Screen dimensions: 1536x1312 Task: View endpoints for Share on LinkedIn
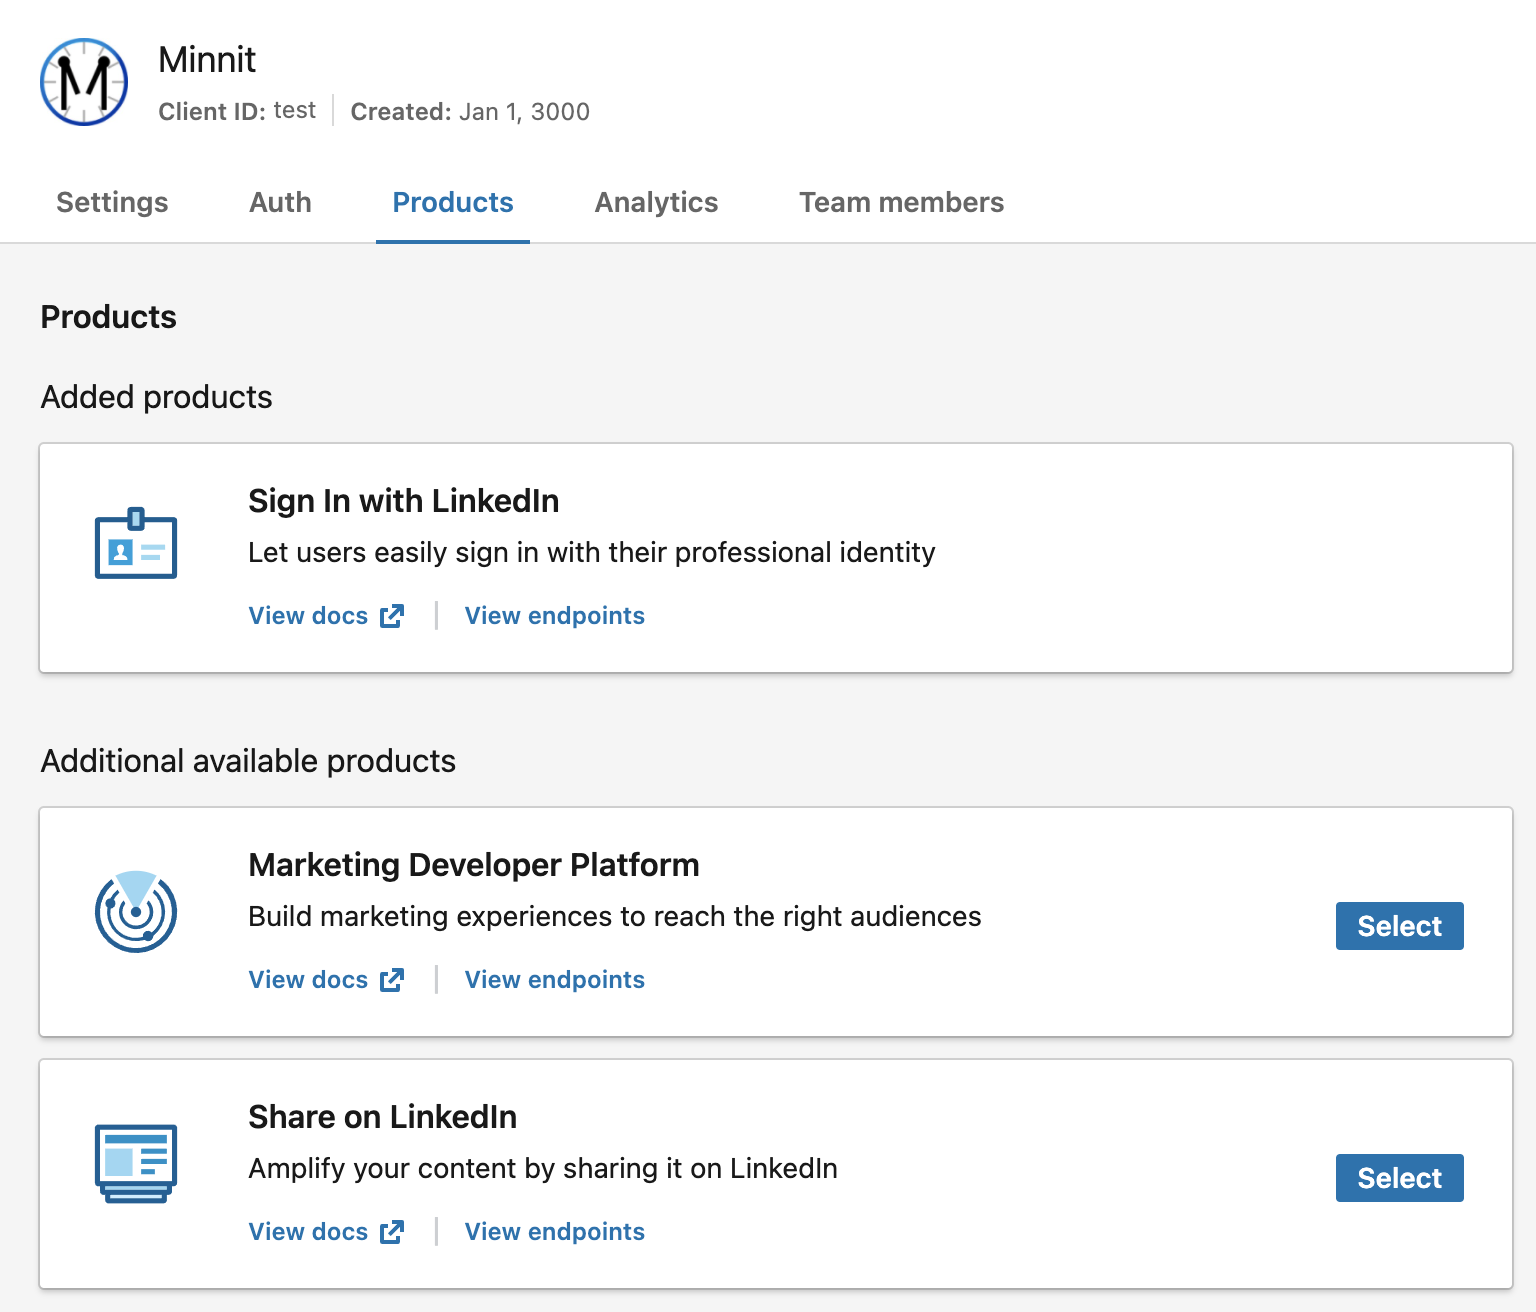click(554, 1231)
